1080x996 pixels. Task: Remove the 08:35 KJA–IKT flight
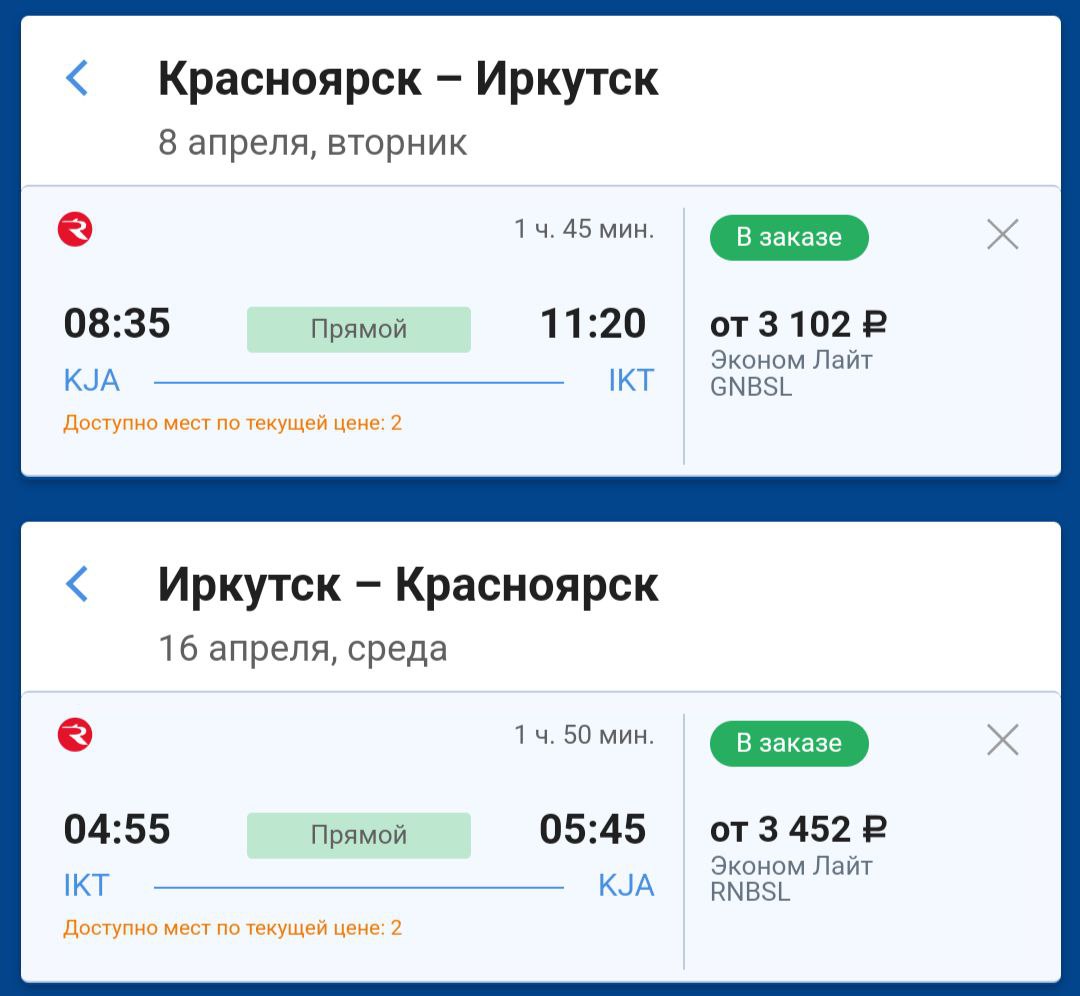pyautogui.click(x=1002, y=235)
